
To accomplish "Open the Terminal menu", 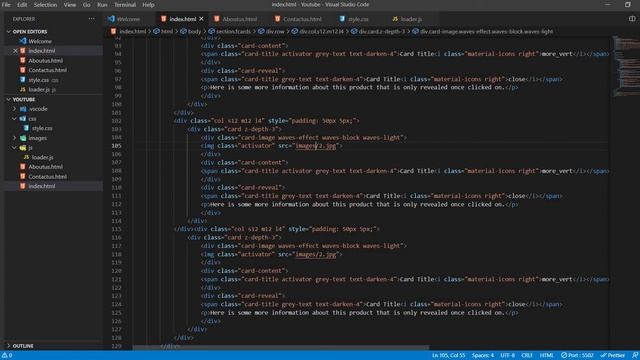I will click(124, 5).
